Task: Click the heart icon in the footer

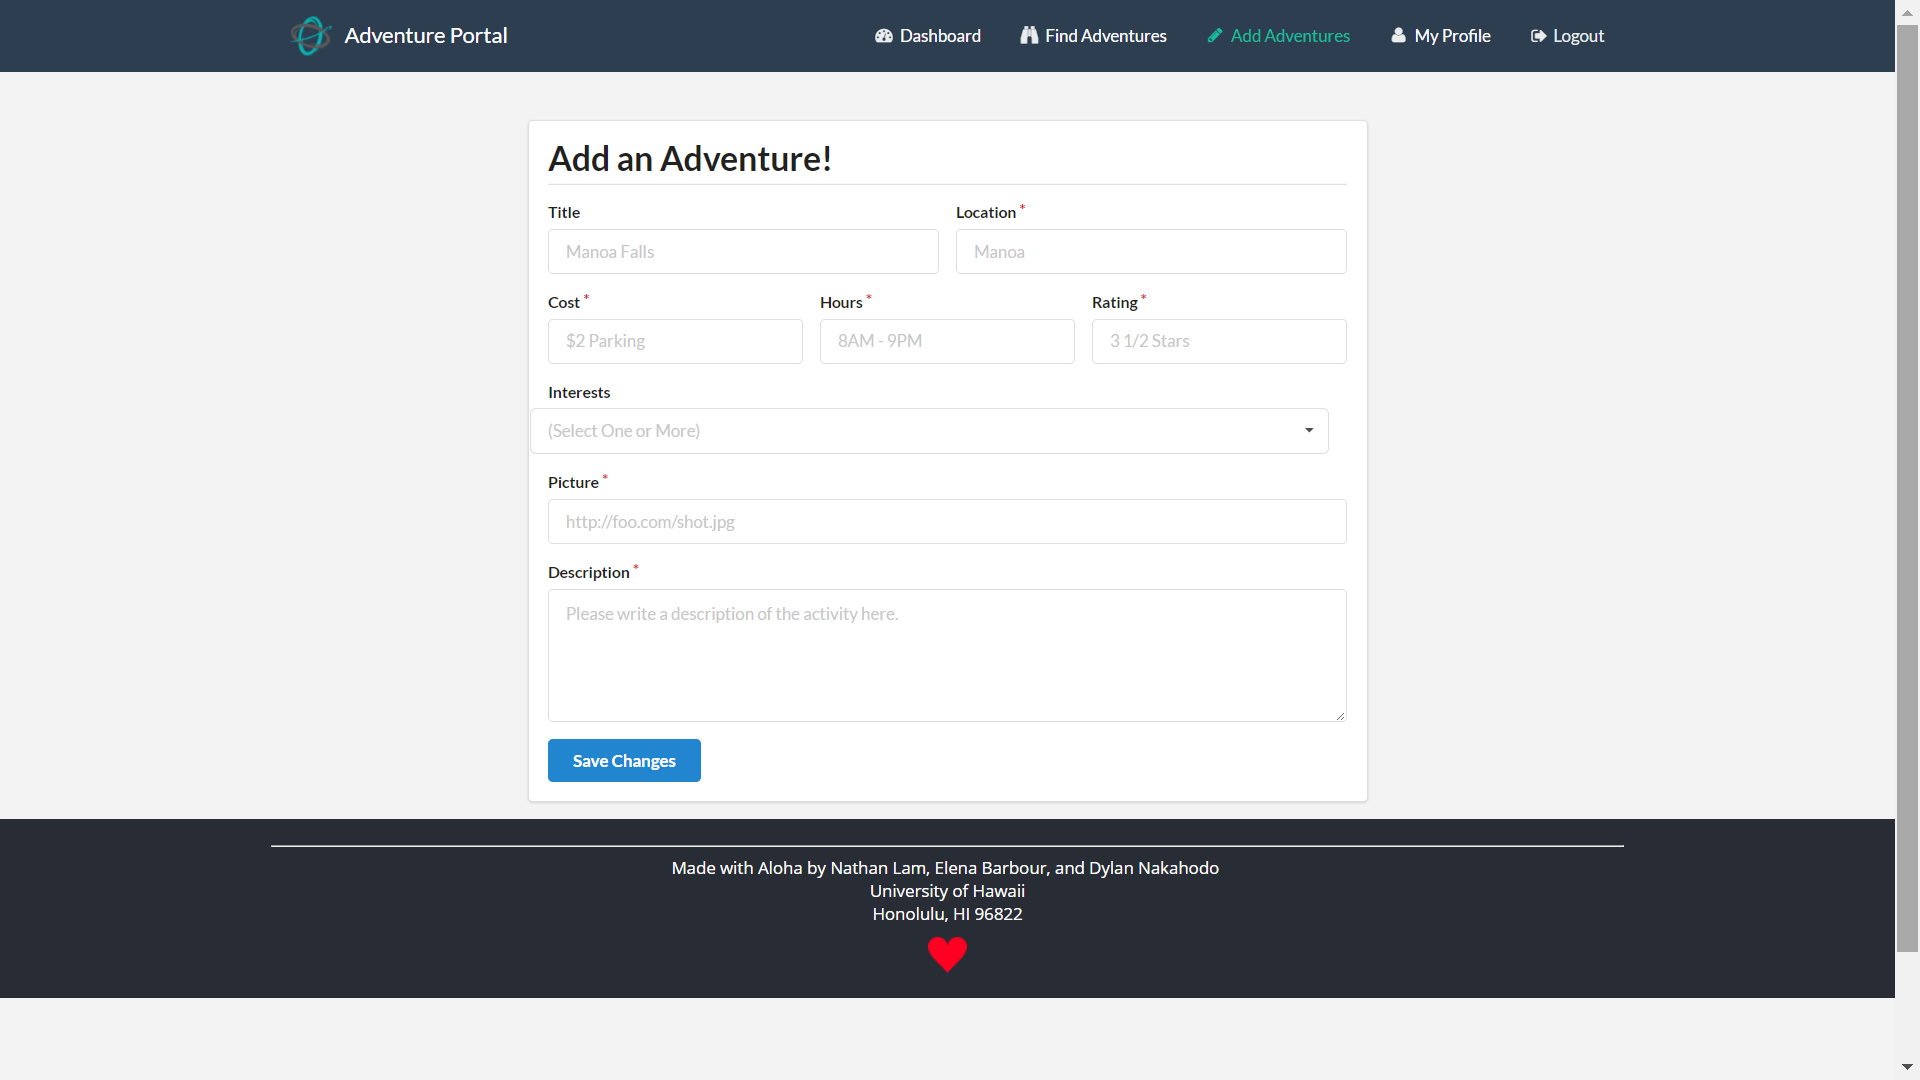Action: point(947,953)
